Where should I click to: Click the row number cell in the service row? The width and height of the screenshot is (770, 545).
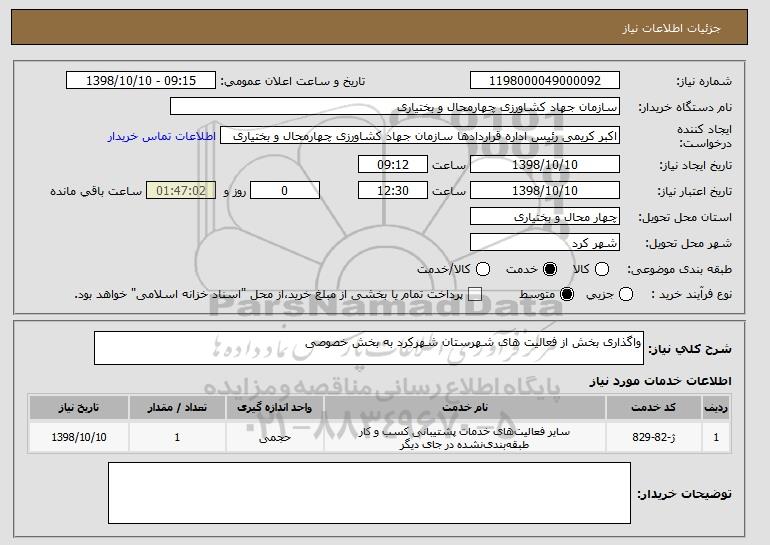tap(716, 437)
